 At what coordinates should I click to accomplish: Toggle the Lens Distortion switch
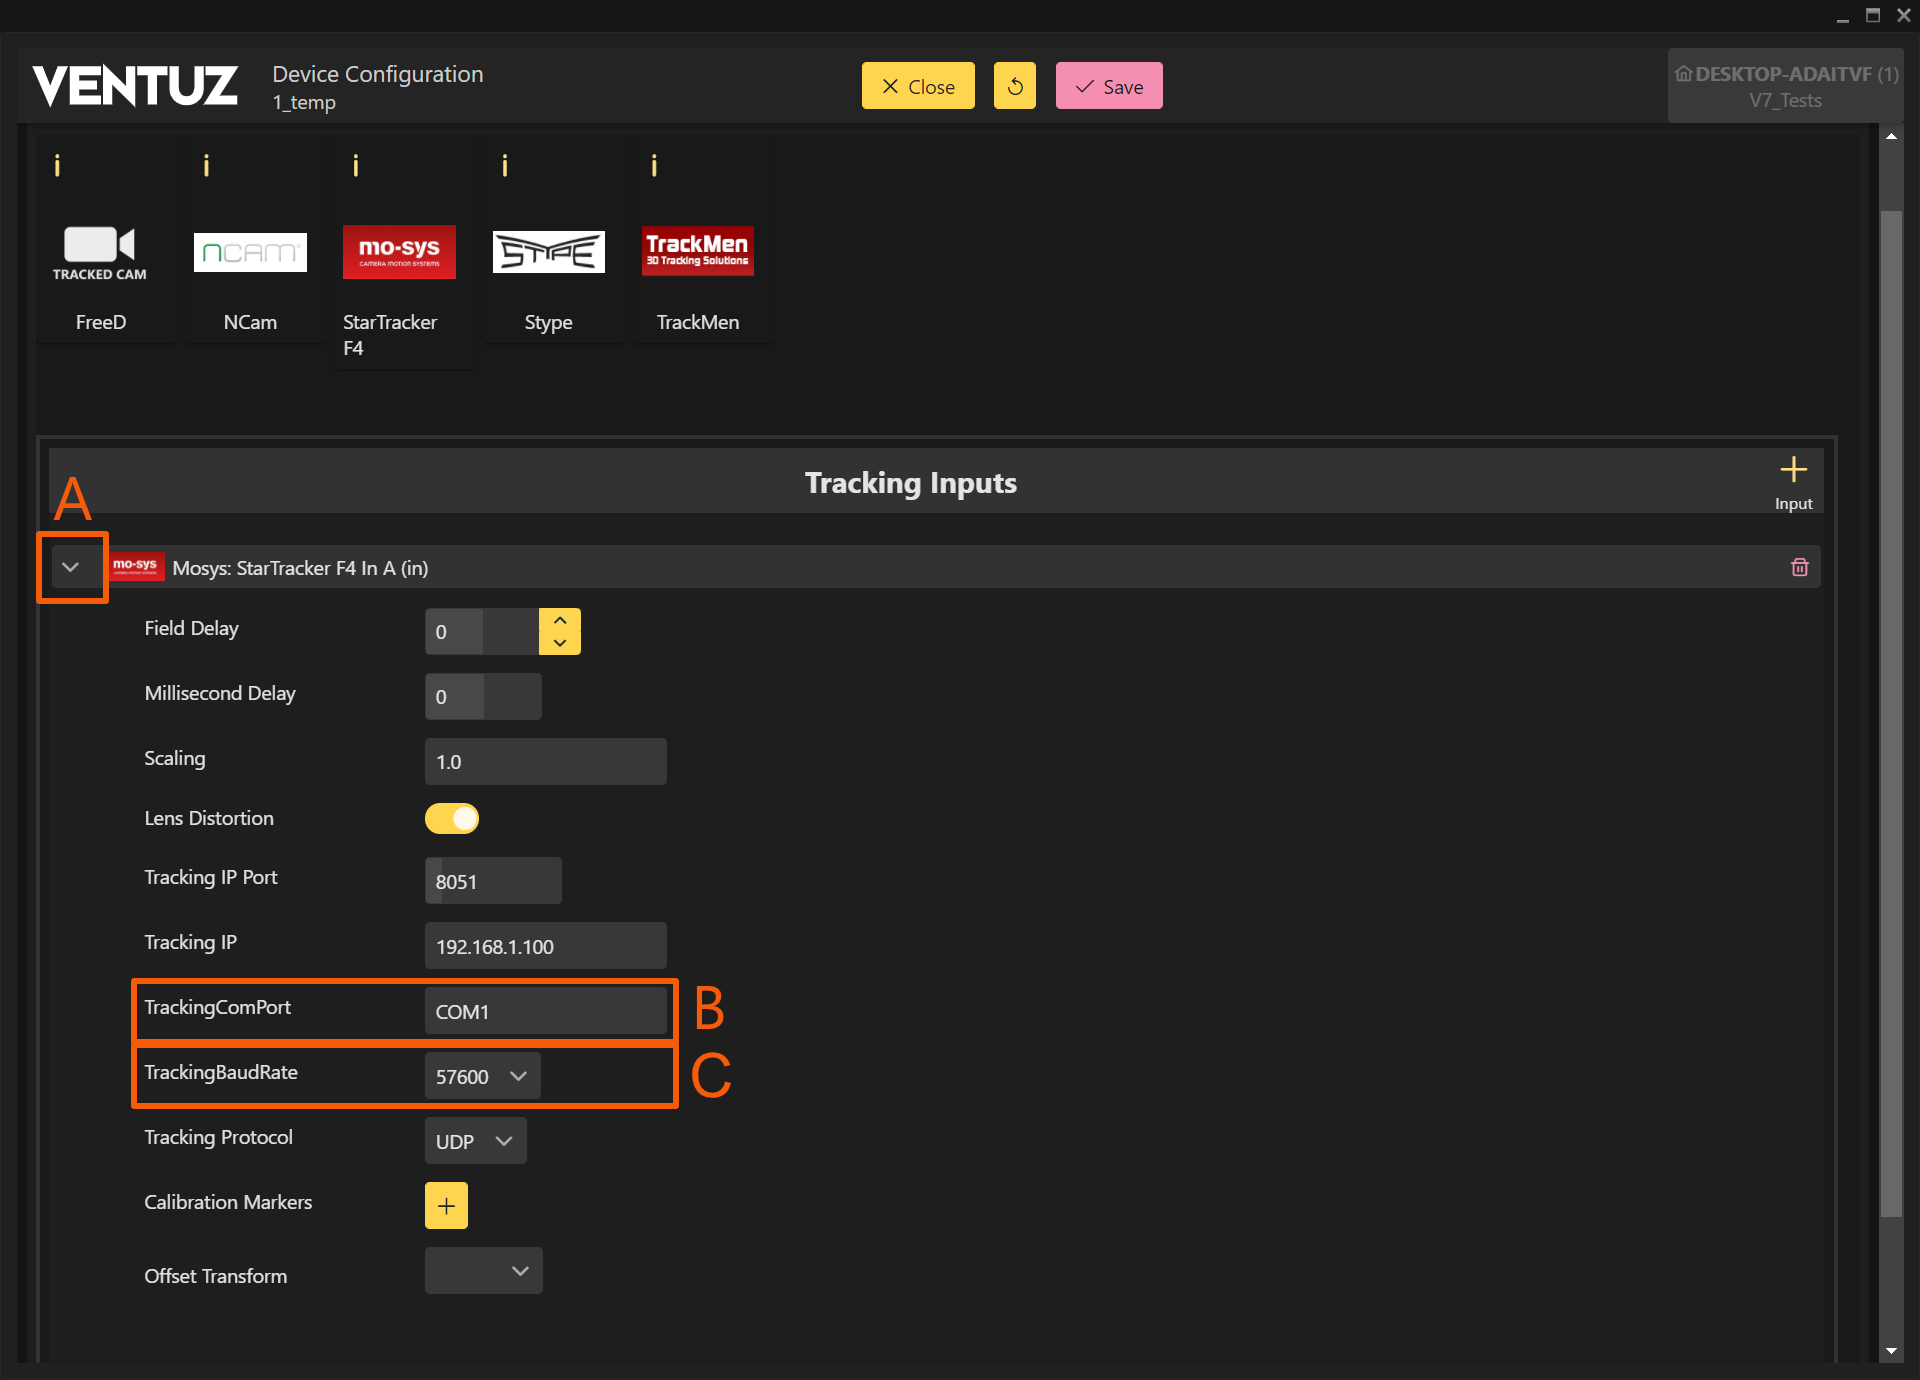point(452,818)
